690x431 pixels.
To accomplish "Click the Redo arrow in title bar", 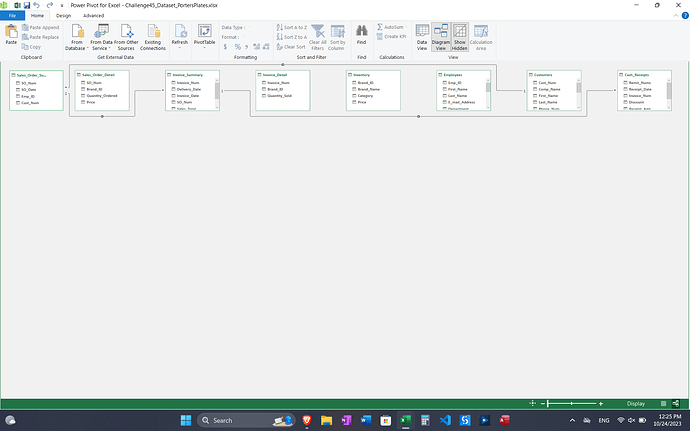I will [x=49, y=5].
